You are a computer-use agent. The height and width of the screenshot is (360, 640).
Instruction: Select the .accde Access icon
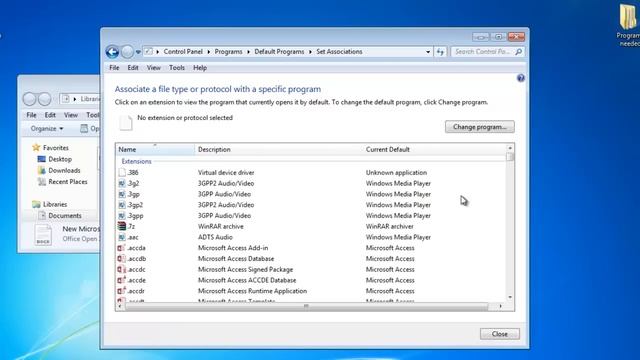click(x=122, y=280)
